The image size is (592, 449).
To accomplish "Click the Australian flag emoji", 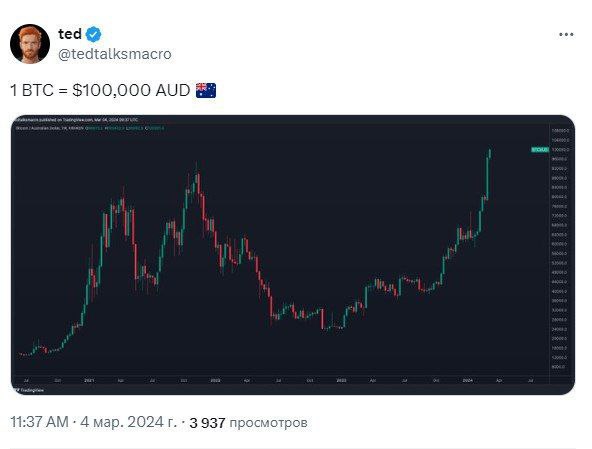I will tap(206, 91).
